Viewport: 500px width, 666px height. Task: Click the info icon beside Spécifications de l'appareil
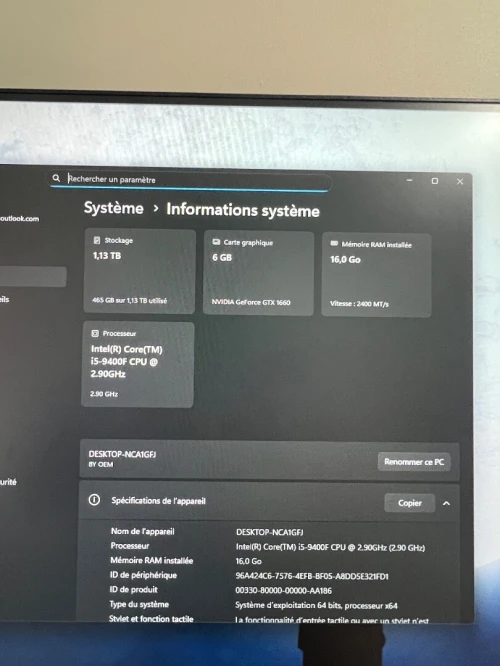[x=94, y=500]
